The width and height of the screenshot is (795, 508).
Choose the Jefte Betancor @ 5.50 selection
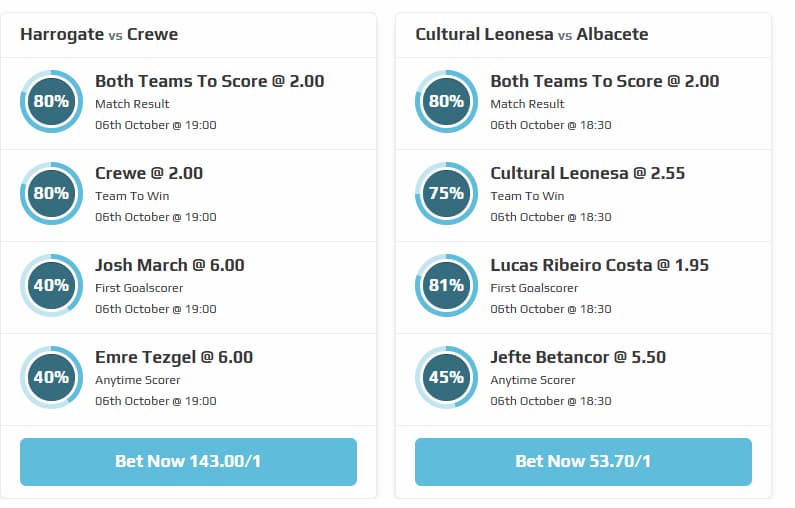(578, 357)
